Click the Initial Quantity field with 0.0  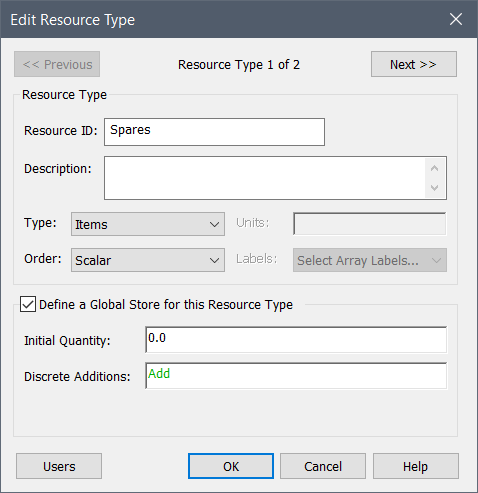coord(296,340)
